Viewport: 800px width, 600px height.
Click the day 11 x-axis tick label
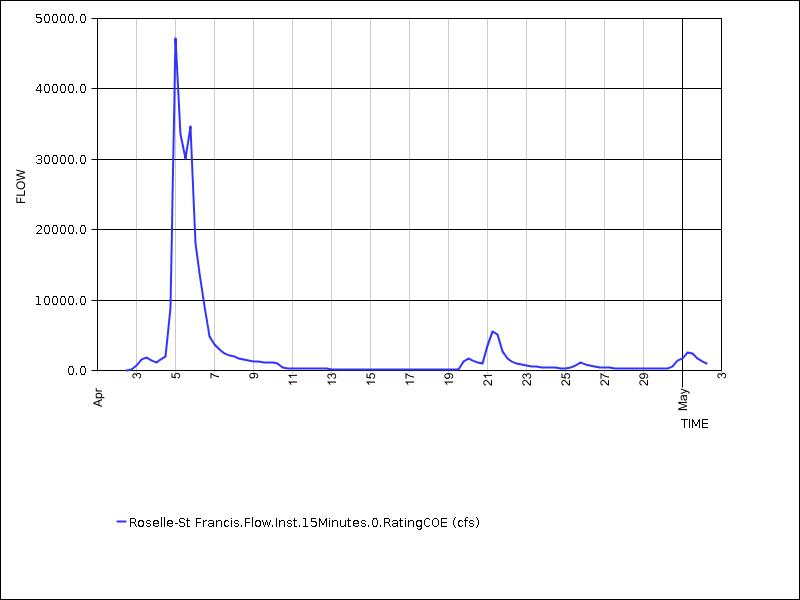[x=293, y=379]
